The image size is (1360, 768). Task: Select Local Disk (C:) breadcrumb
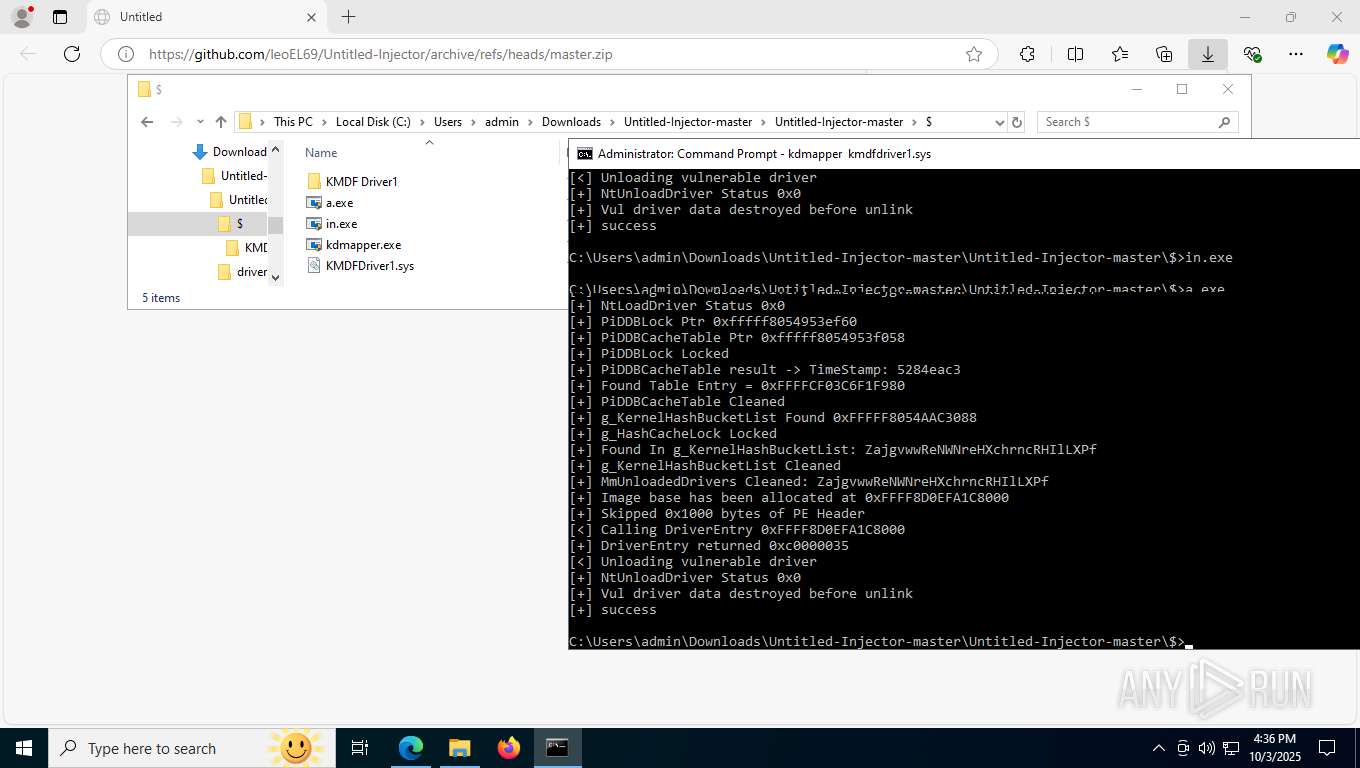373,122
